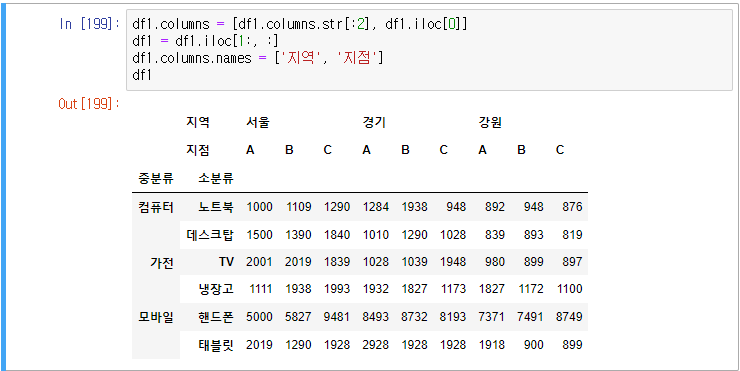Select cell value 1948 in TV row

453,262
